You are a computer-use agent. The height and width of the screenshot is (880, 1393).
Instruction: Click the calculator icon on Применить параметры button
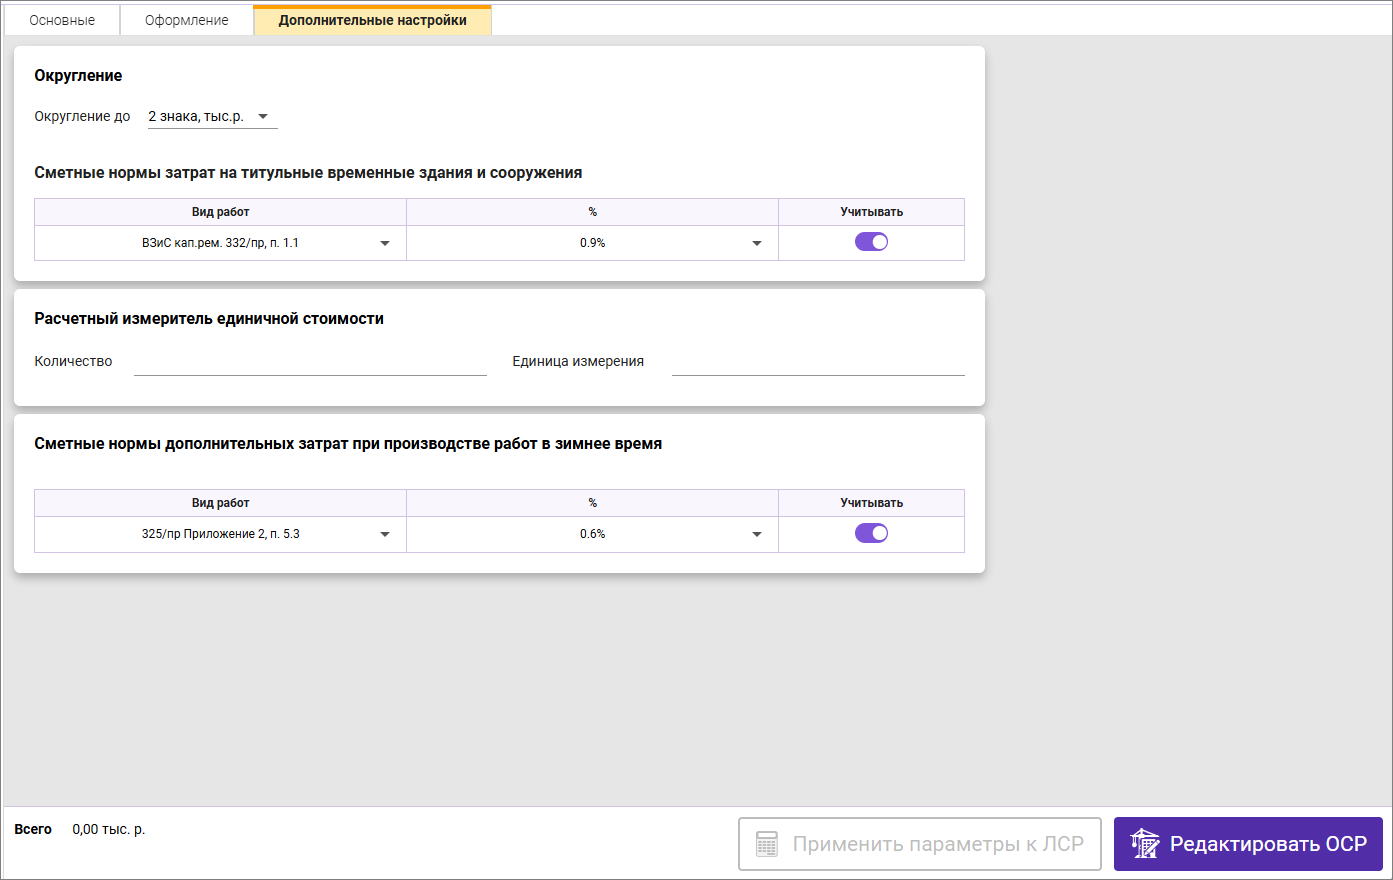coord(767,844)
